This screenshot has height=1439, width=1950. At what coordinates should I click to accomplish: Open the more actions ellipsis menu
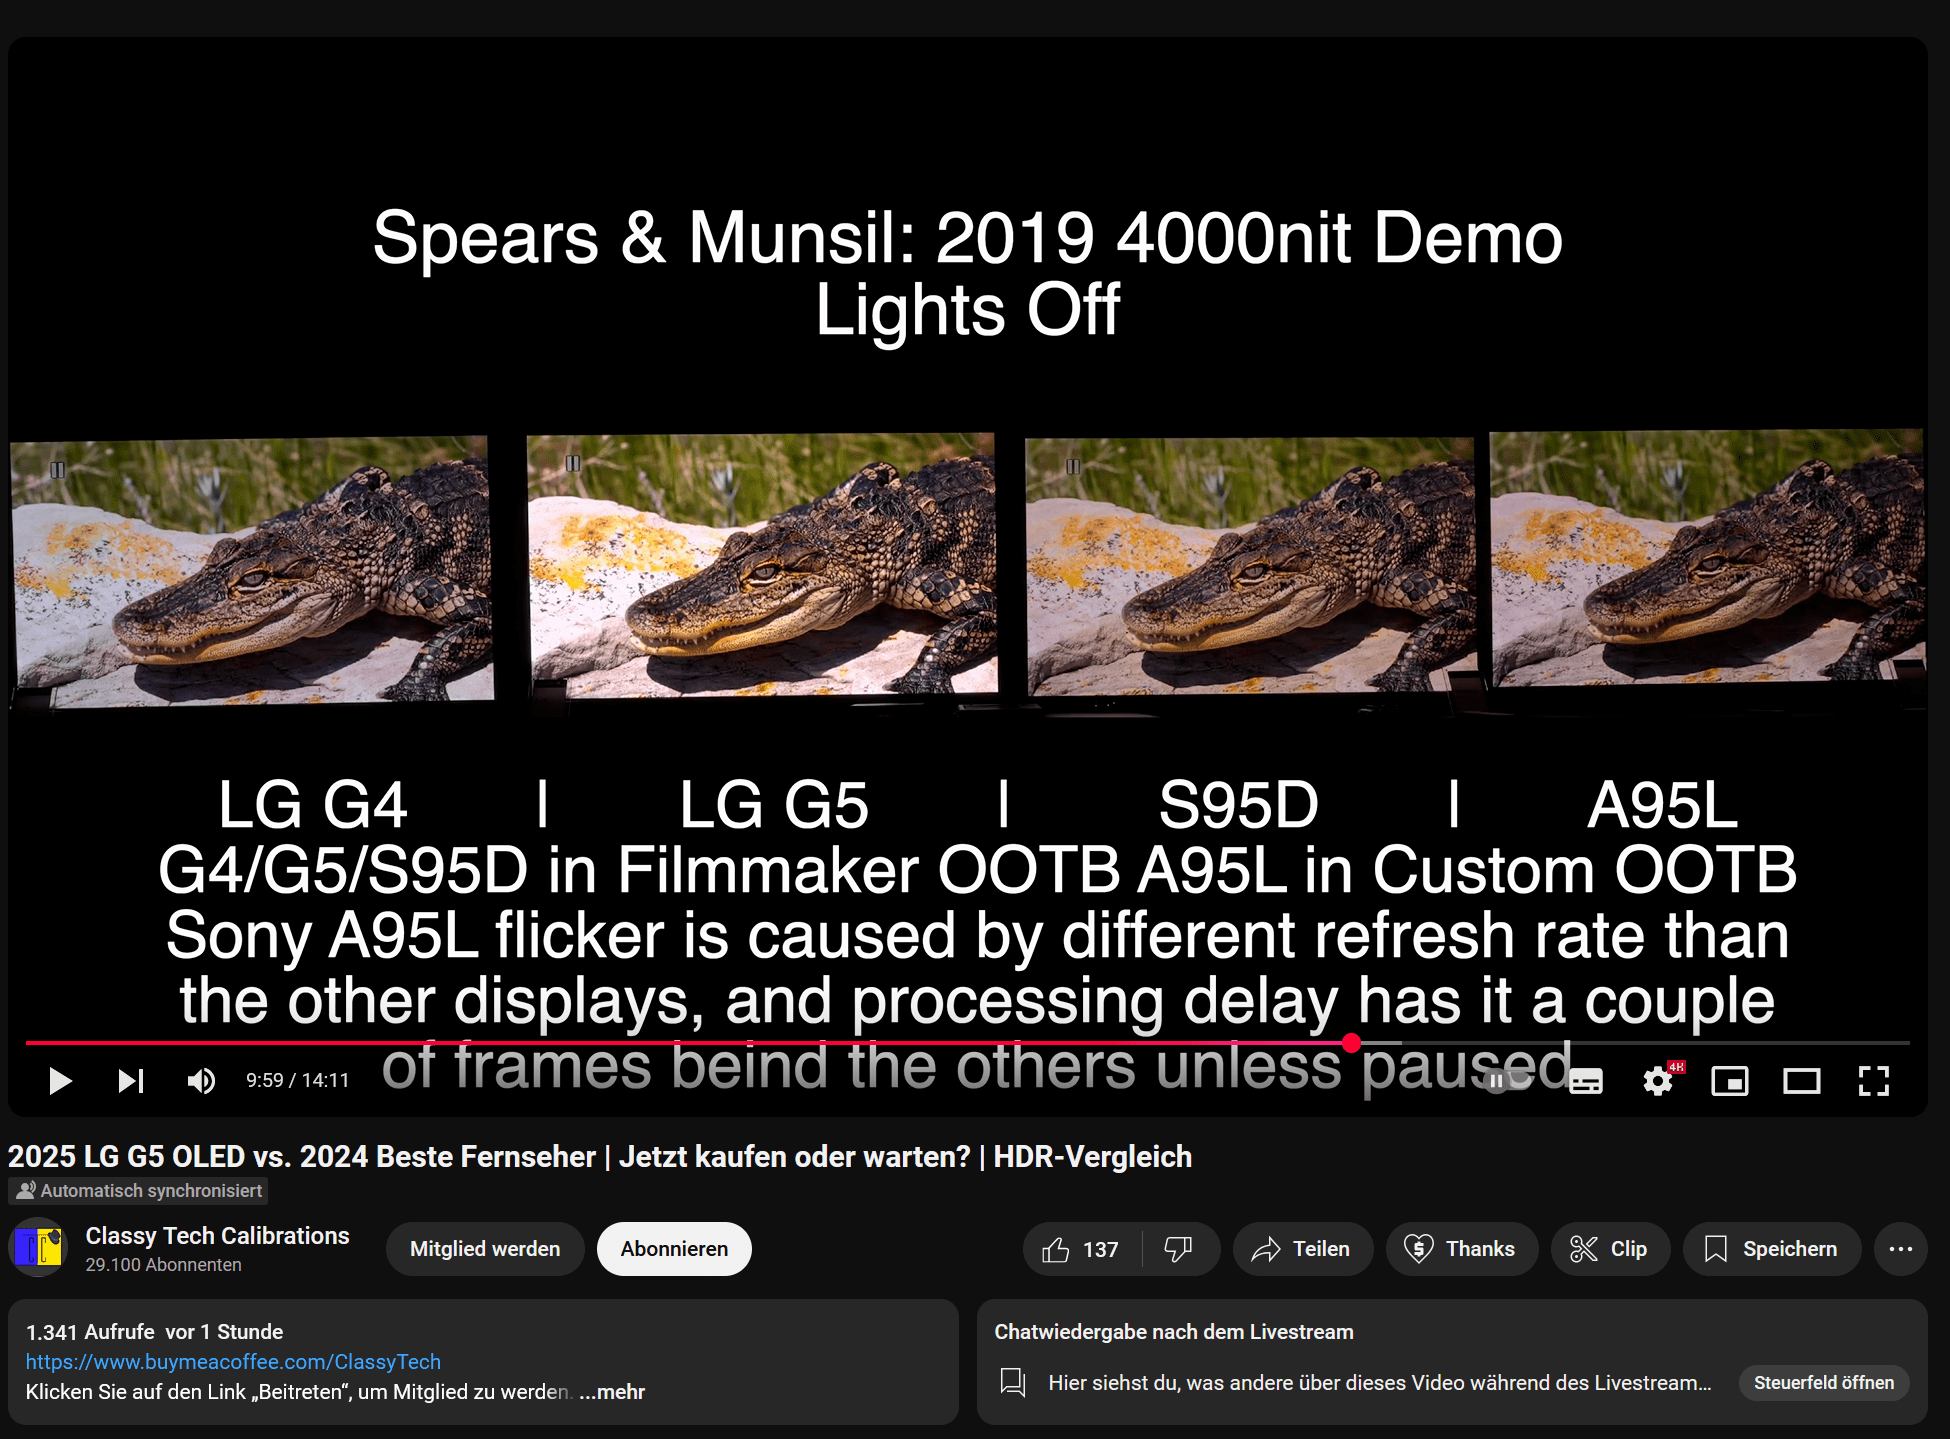1901,1249
